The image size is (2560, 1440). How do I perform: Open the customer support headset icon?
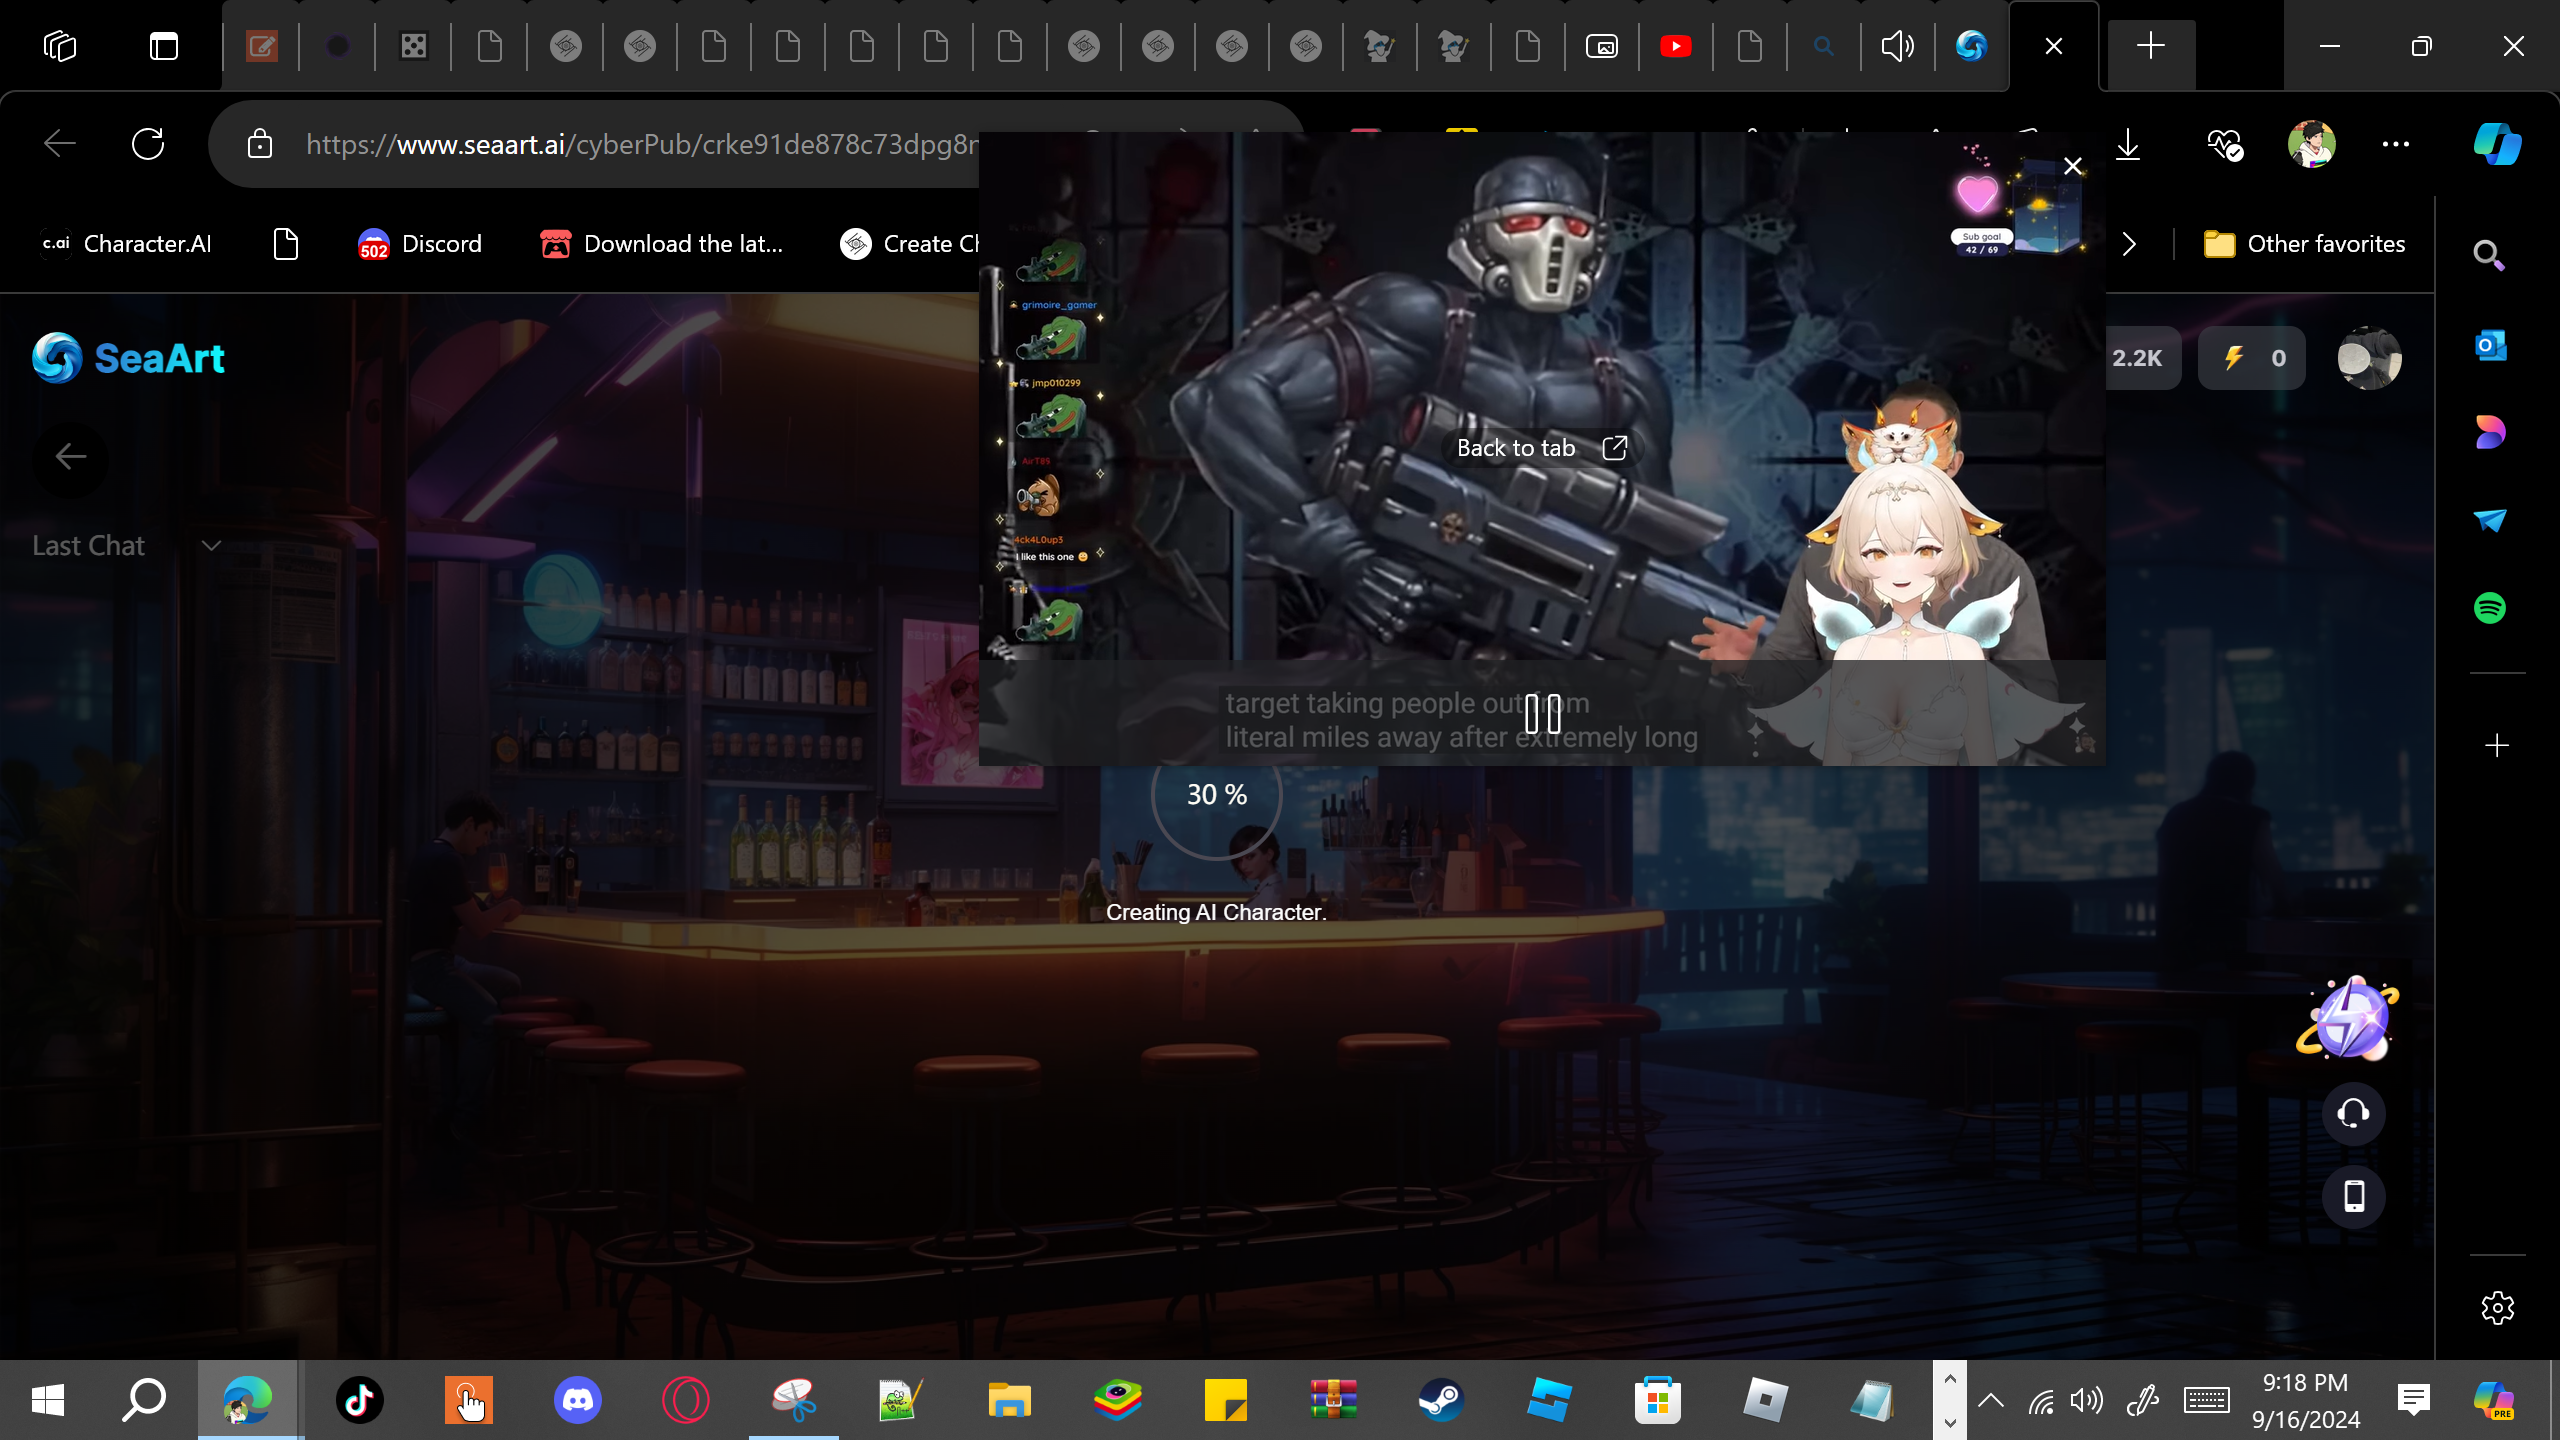(x=2353, y=1113)
